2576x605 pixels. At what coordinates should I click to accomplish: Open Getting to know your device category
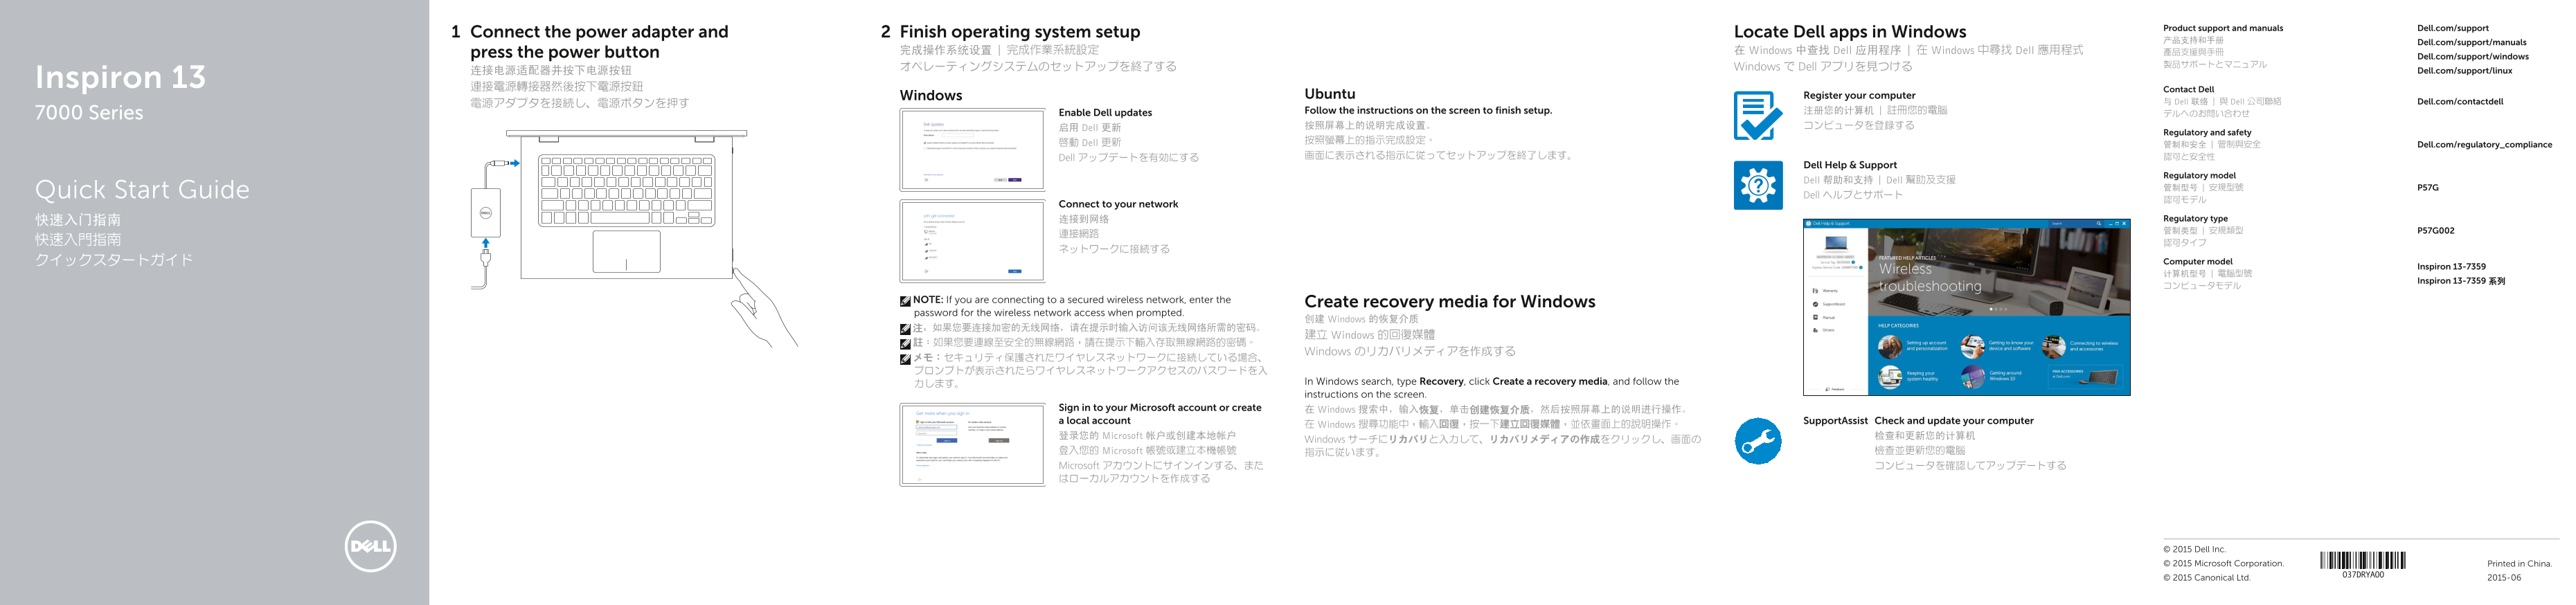pos(1997,347)
